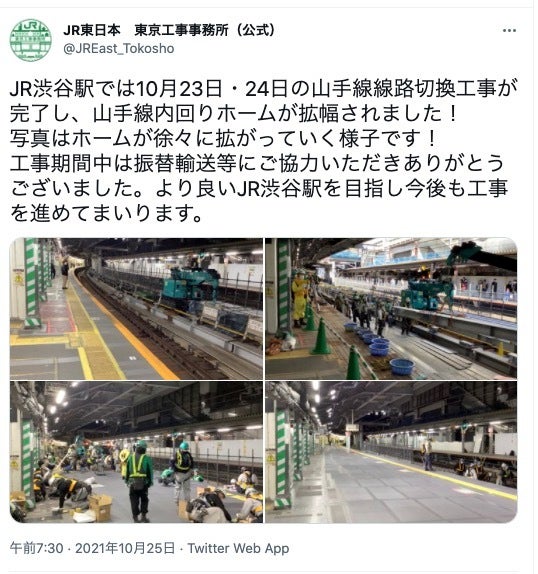Open the 午前7:30 timestamp link
The width and height of the screenshot is (538, 574).
click(x=36, y=548)
